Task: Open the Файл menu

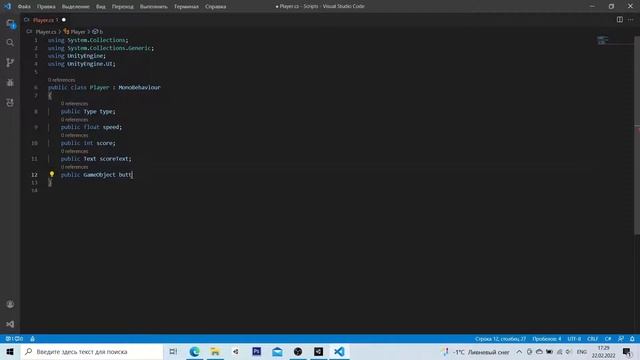Action: [24, 7]
